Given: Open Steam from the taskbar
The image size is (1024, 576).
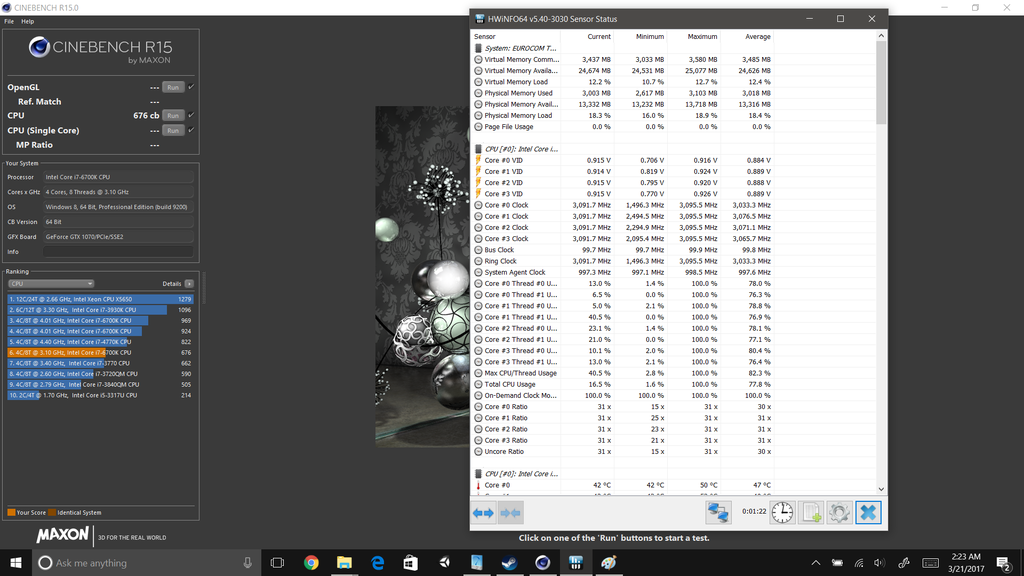Looking at the screenshot, I should [509, 563].
